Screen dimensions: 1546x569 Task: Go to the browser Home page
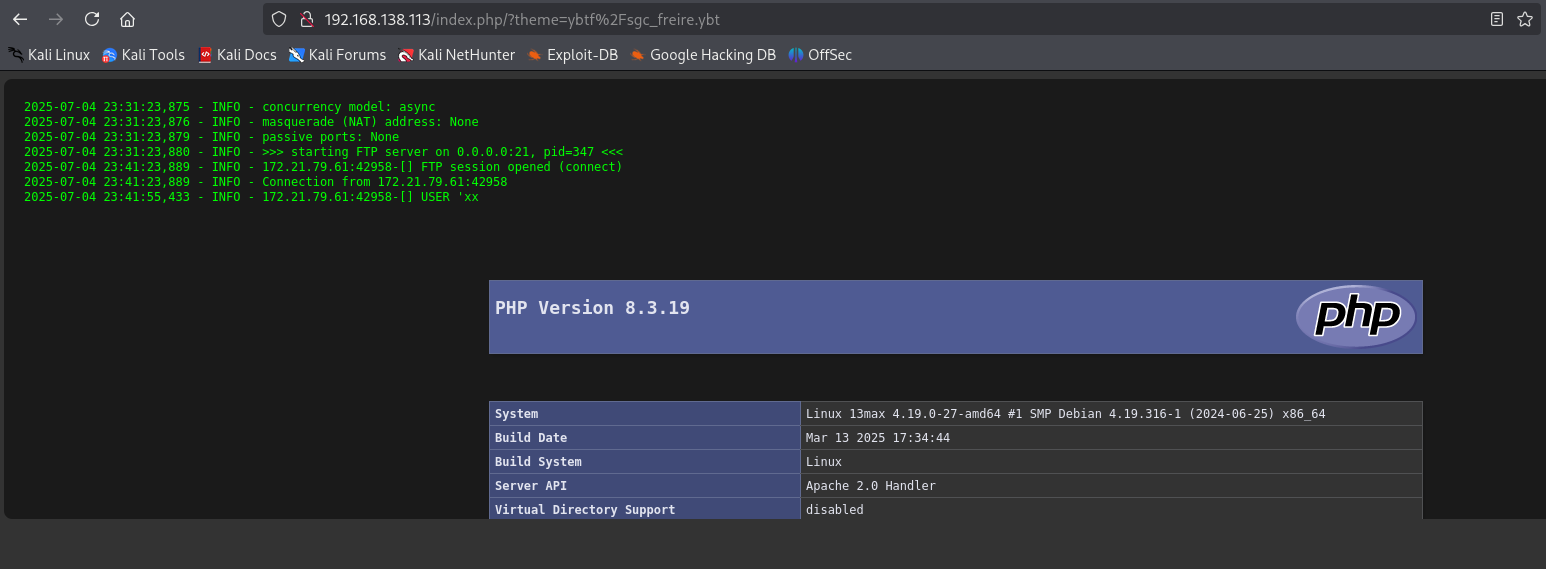click(x=127, y=19)
